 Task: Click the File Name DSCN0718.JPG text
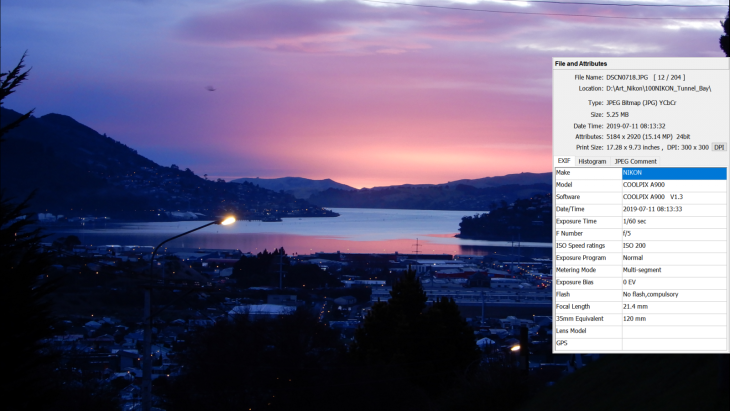click(625, 77)
